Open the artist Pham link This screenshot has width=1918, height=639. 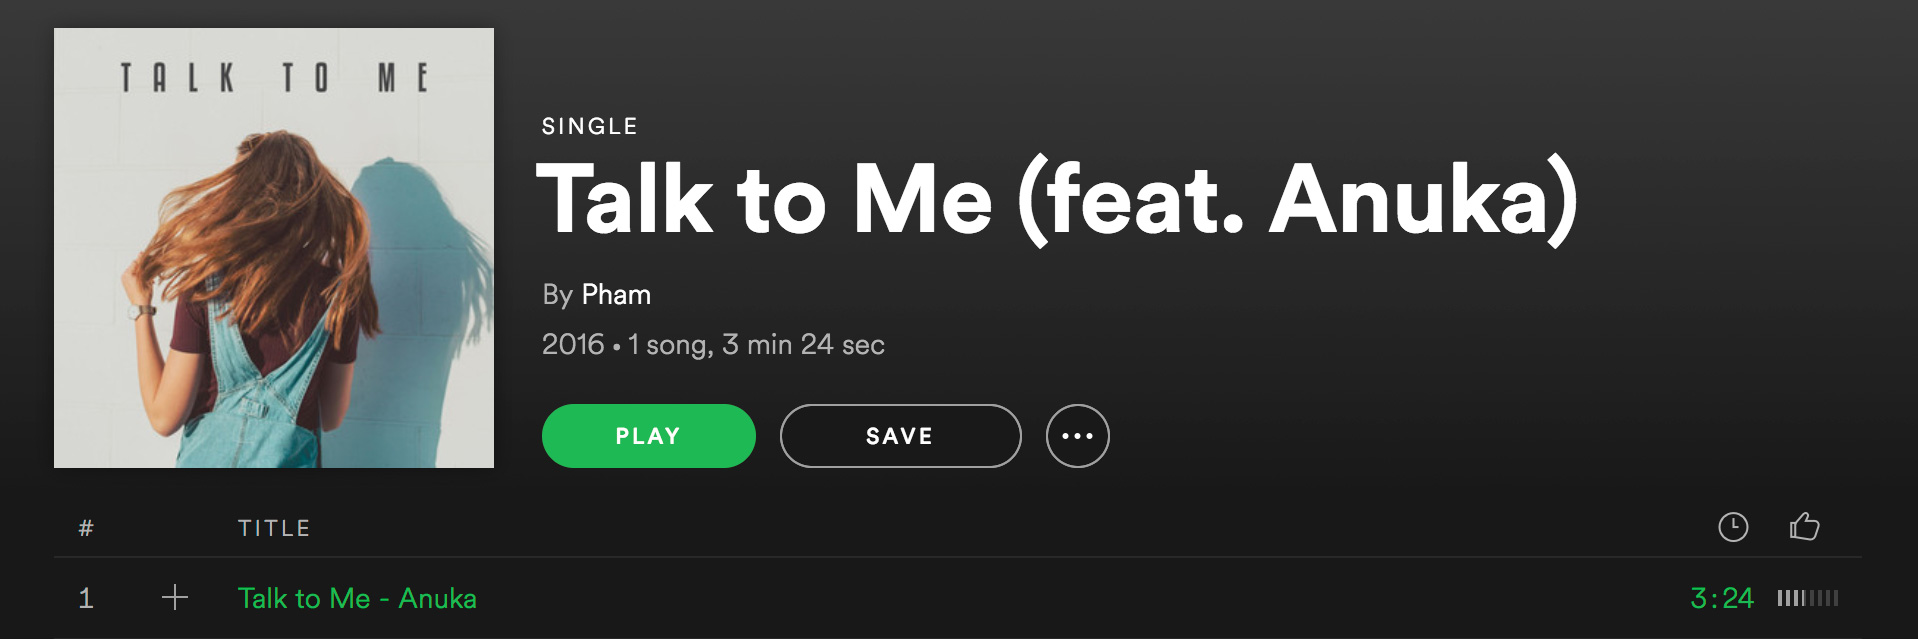tap(616, 295)
